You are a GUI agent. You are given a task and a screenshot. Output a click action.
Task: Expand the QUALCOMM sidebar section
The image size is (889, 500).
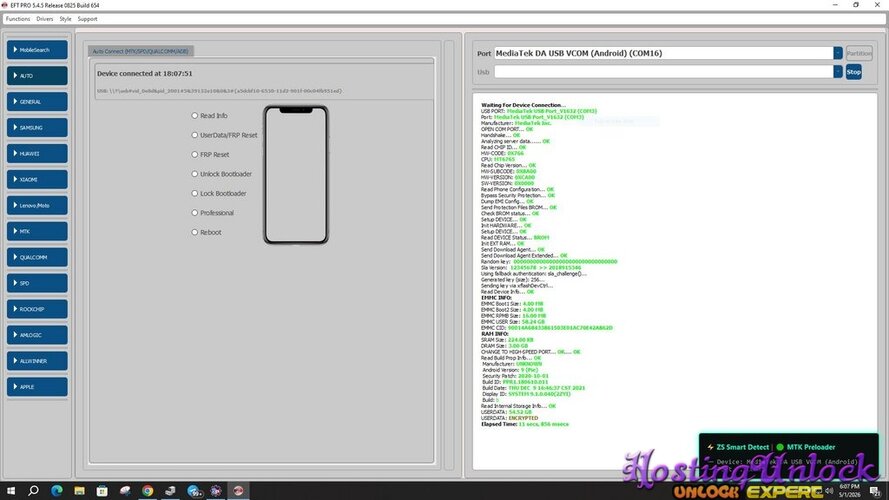click(37, 257)
